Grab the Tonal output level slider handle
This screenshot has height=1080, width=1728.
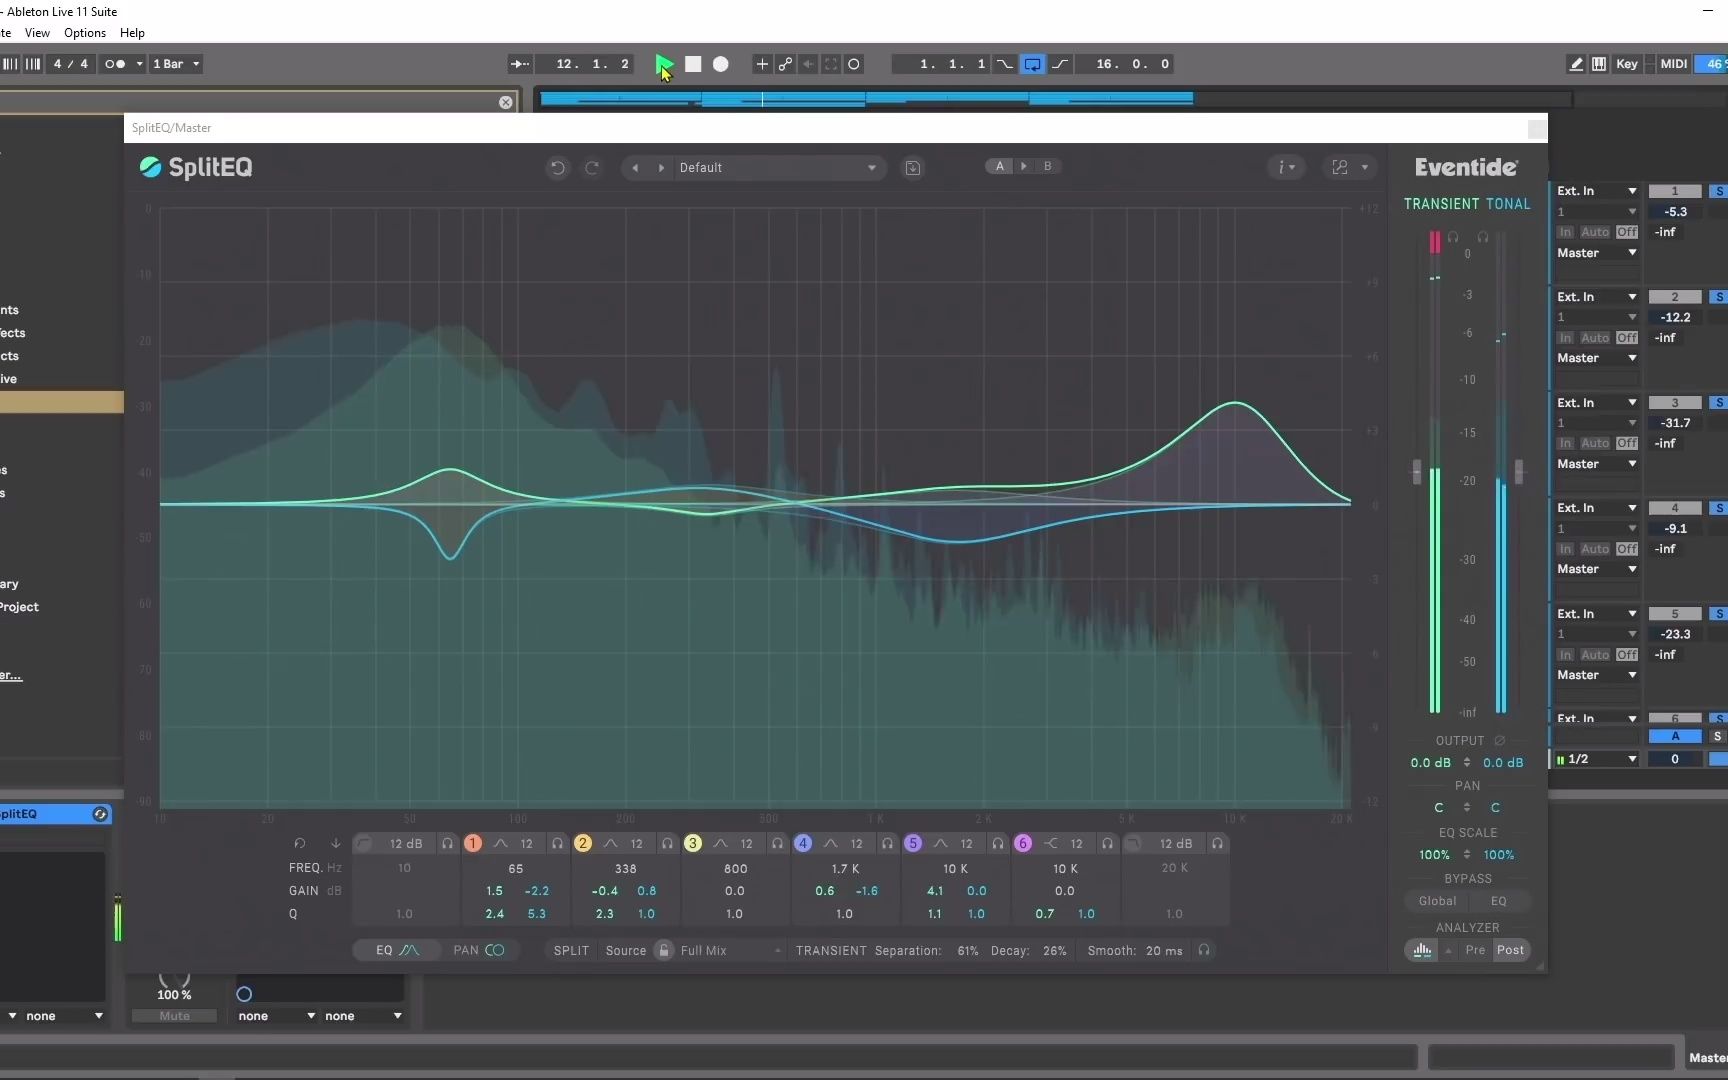pos(1519,472)
